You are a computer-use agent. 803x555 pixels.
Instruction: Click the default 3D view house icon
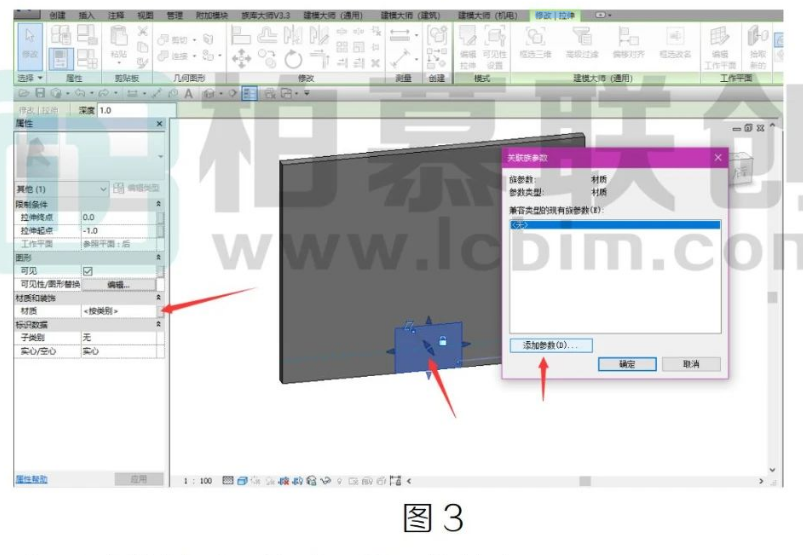[208, 93]
